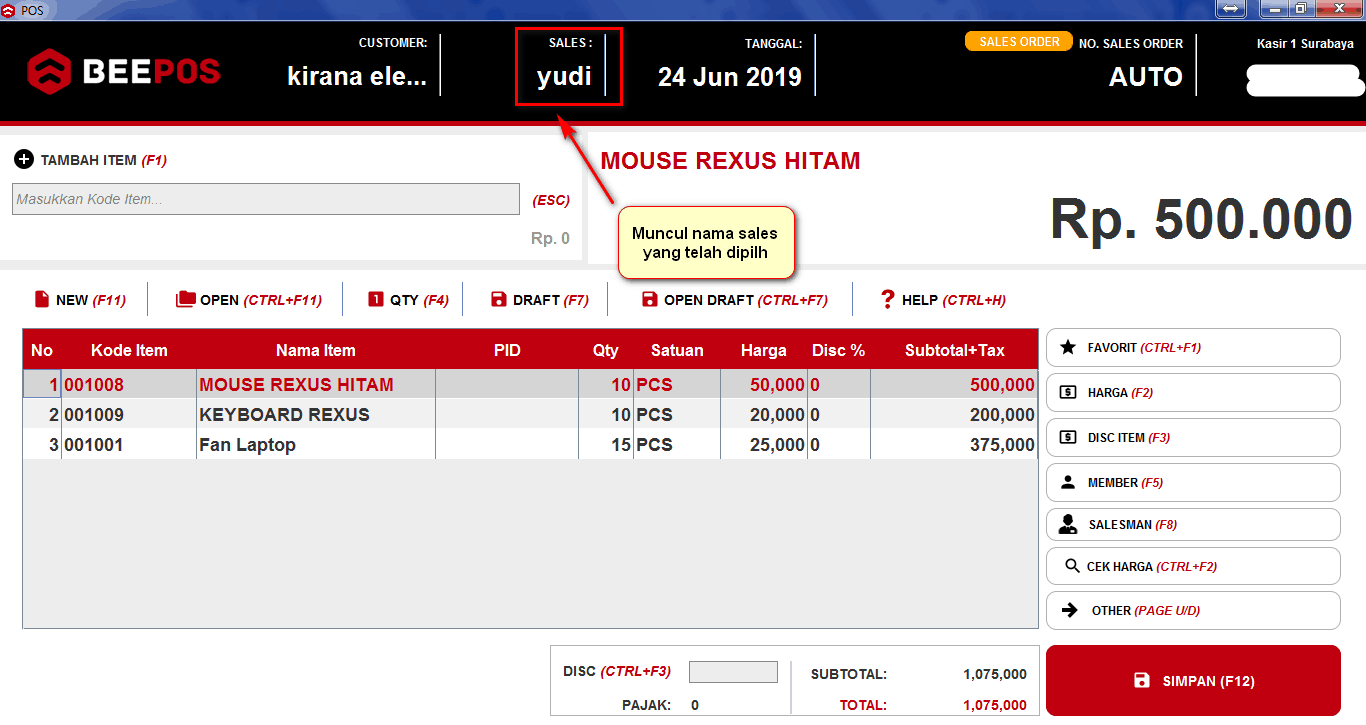Image resolution: width=1366 pixels, height=725 pixels.
Task: Click the DRAFT floppy disk icon
Action: [499, 299]
